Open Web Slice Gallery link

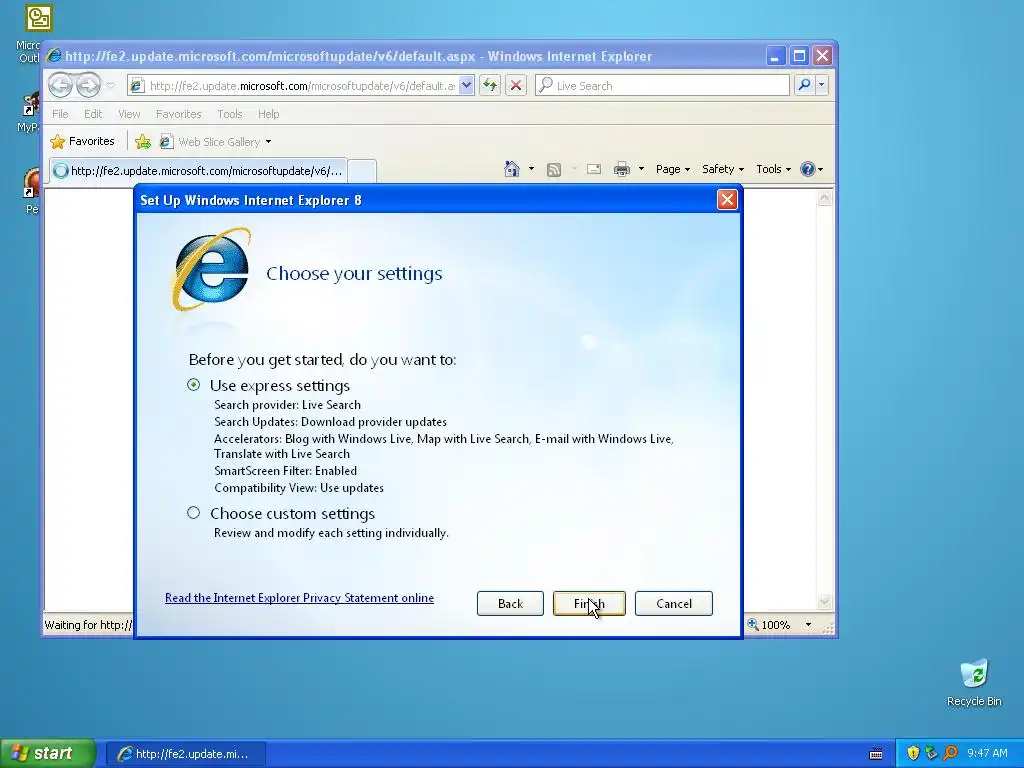pyautogui.click(x=210, y=142)
